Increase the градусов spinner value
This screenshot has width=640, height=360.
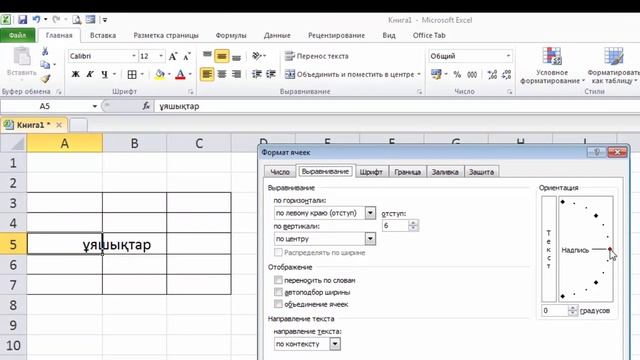pos(573,308)
